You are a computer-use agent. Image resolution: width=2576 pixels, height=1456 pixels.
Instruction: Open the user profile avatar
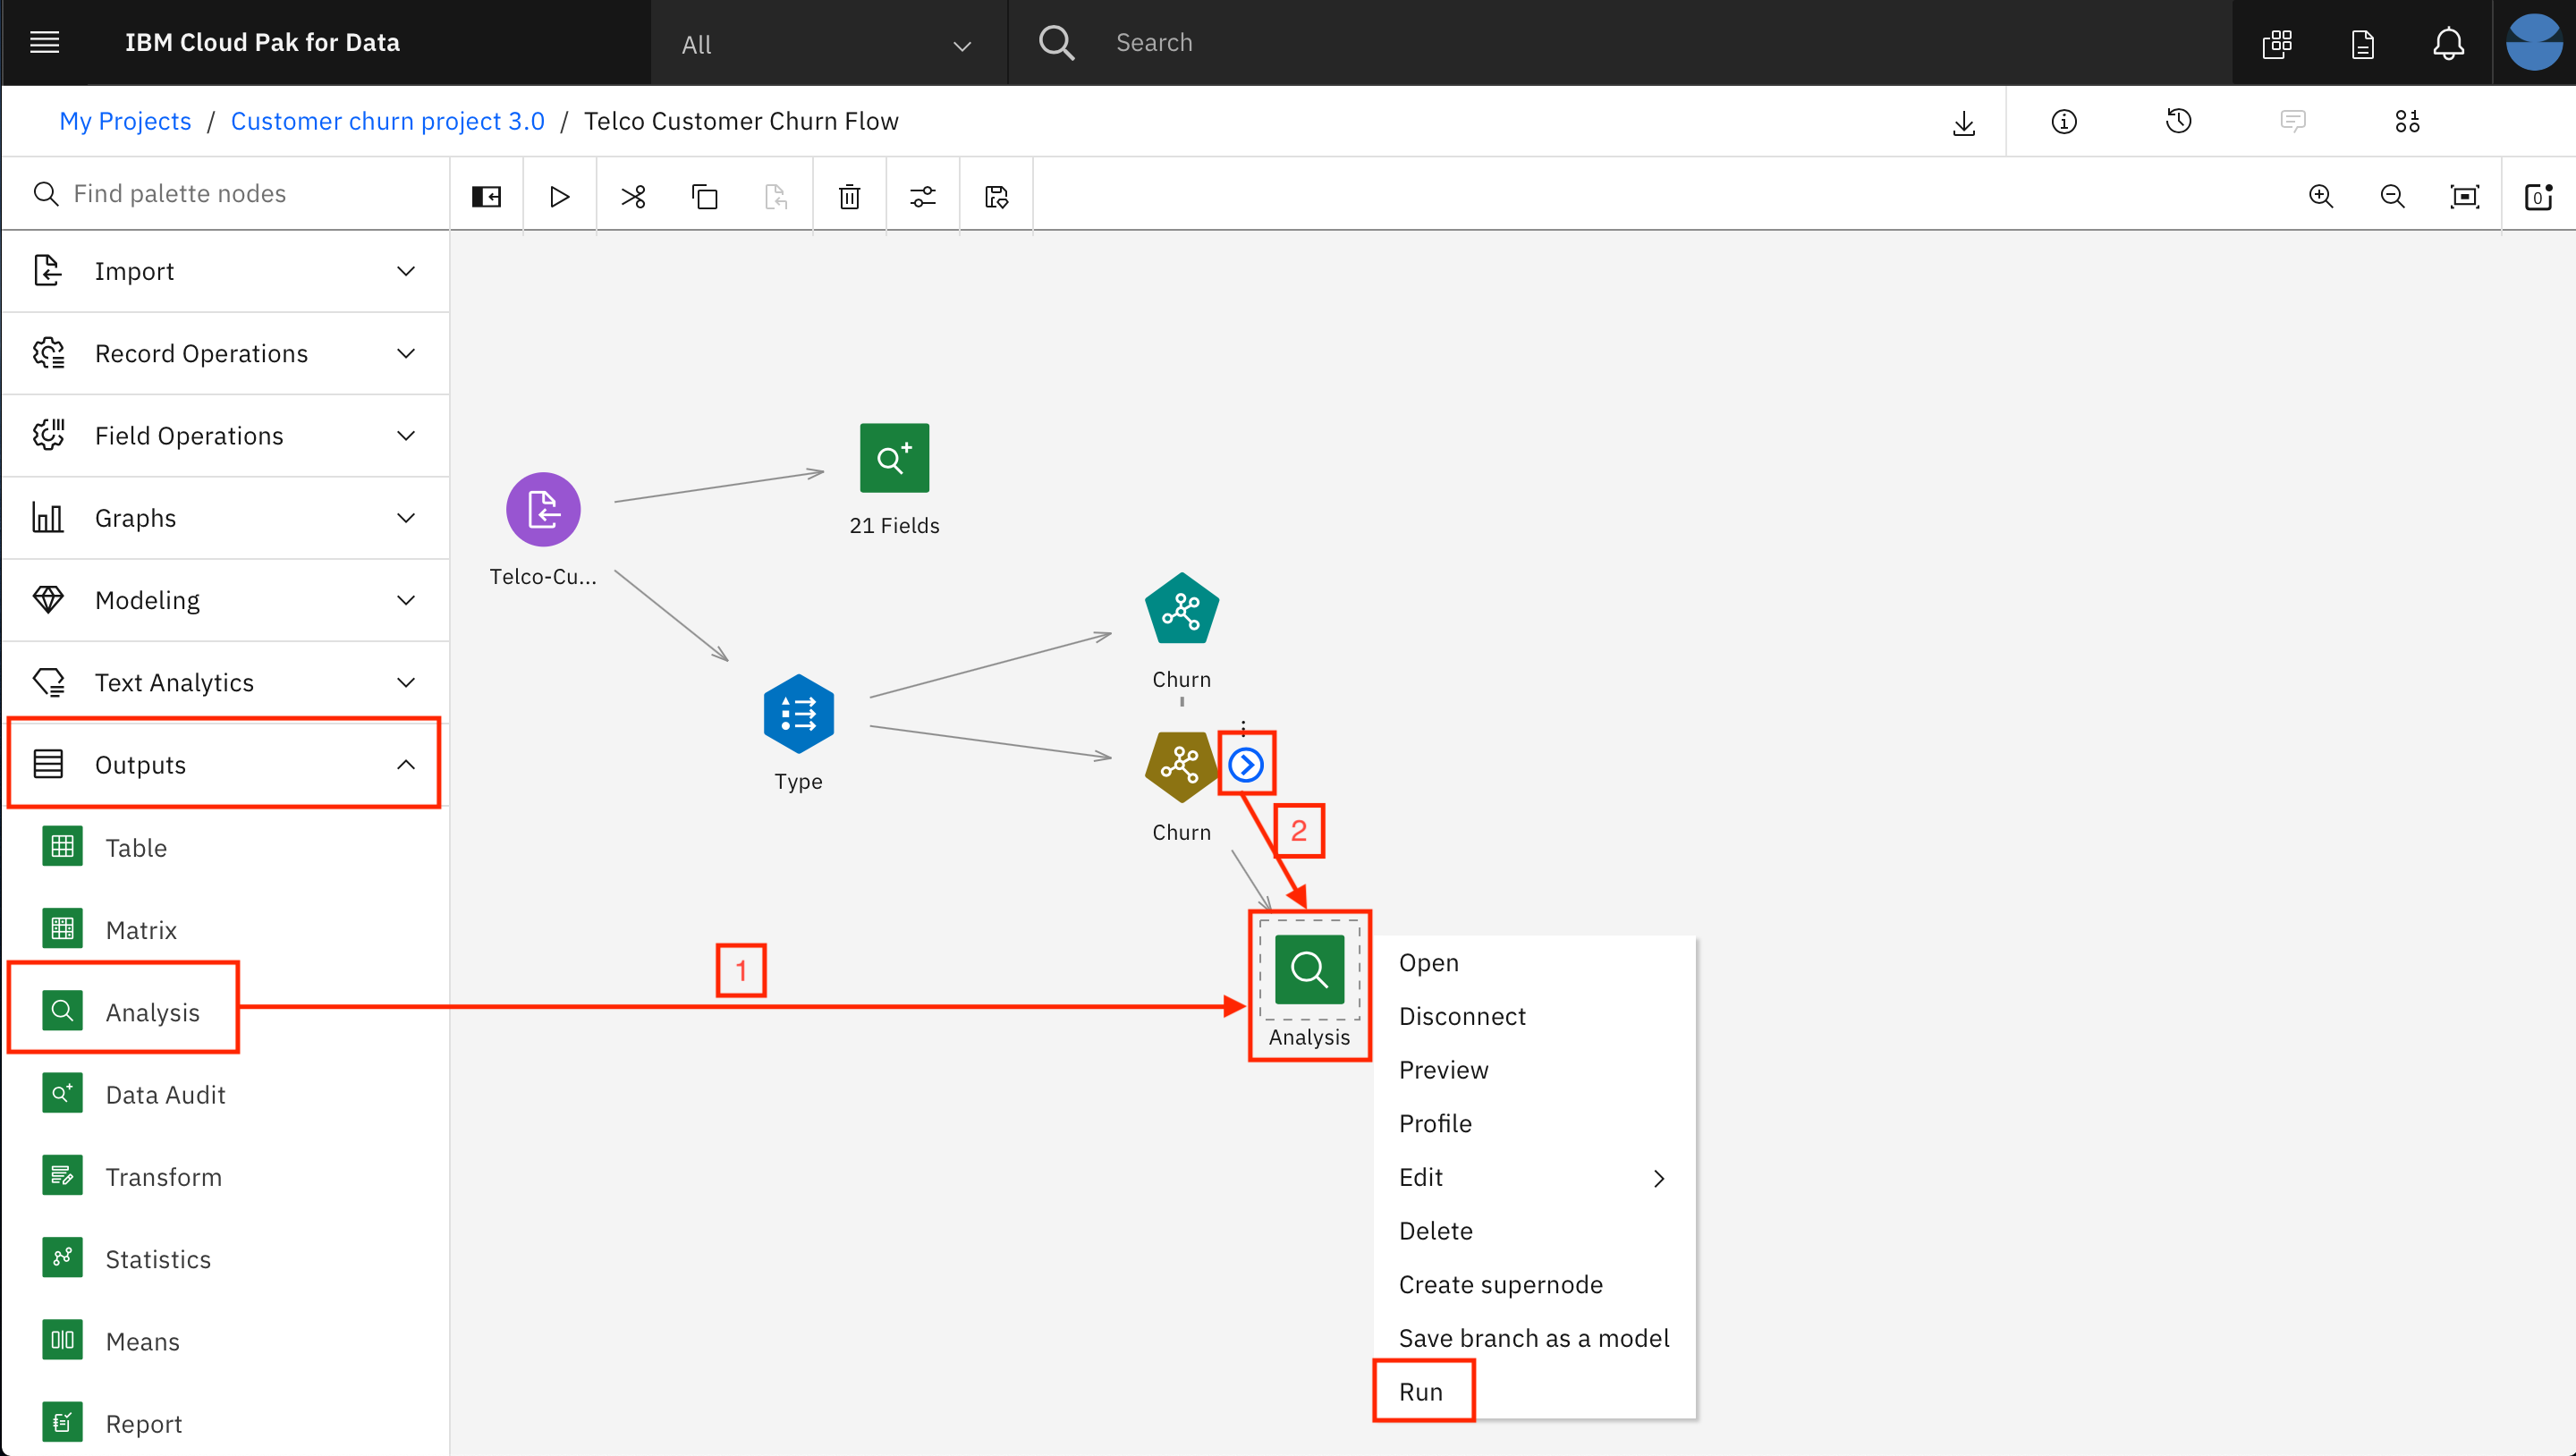point(2534,42)
